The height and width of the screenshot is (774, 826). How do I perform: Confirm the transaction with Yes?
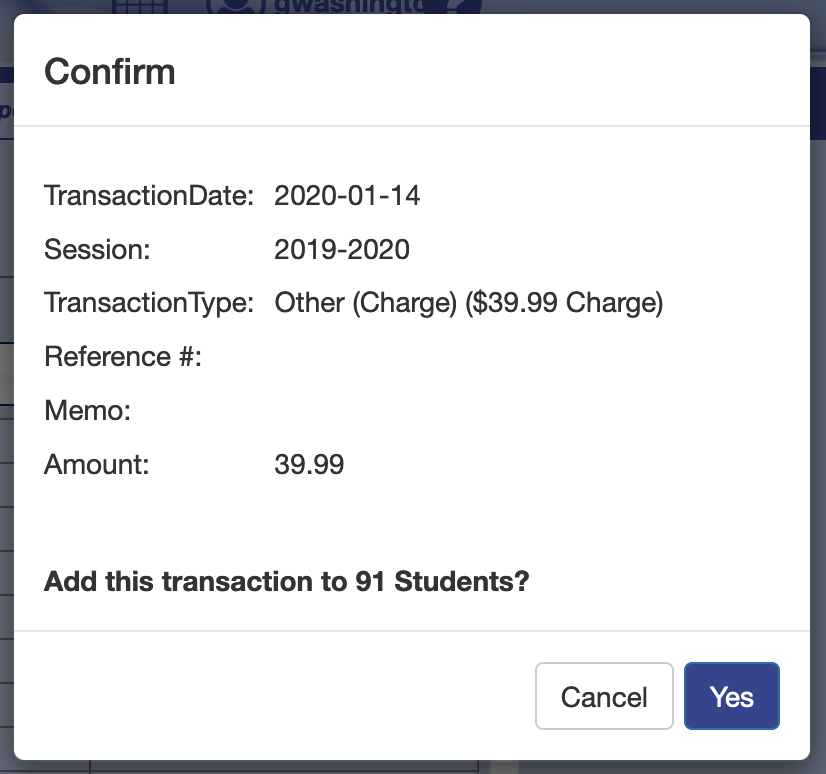coord(731,696)
